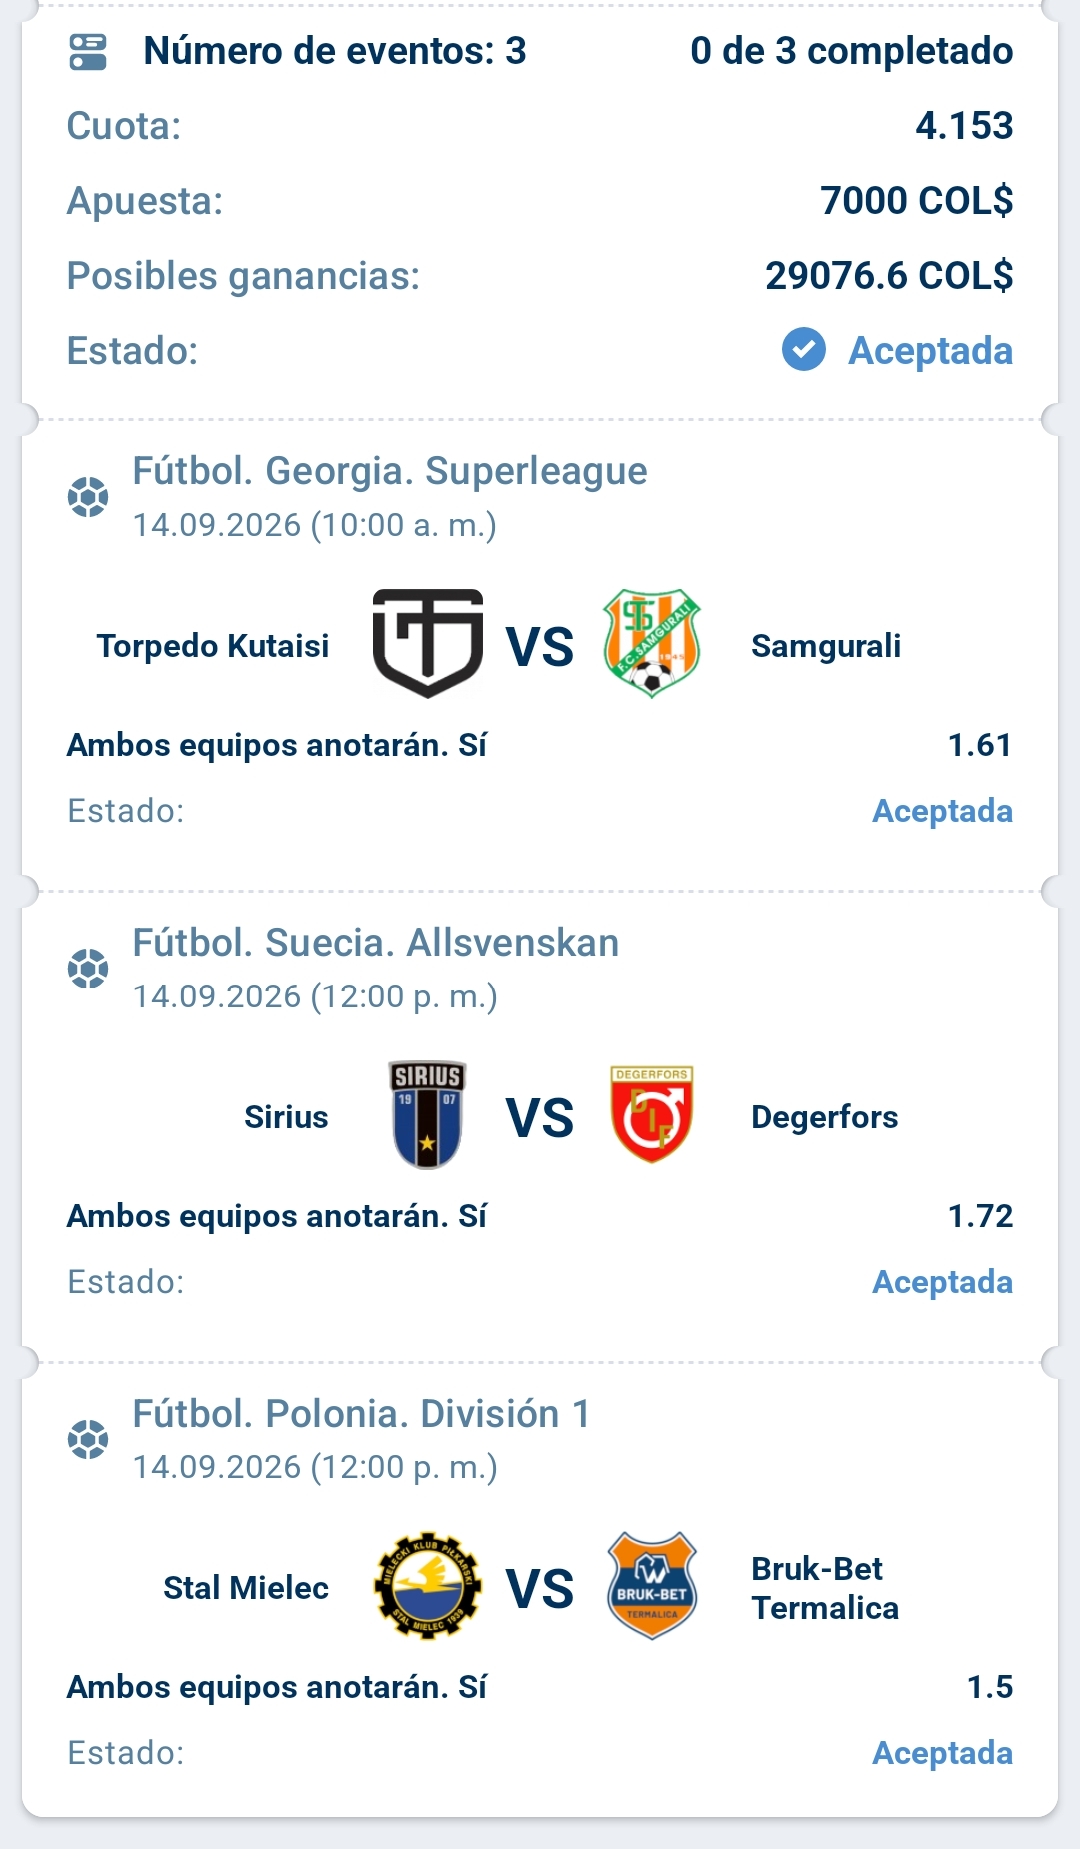Click the blue Aceptada checkmark icon
Viewport: 1080px width, 1849px height.
tap(804, 350)
